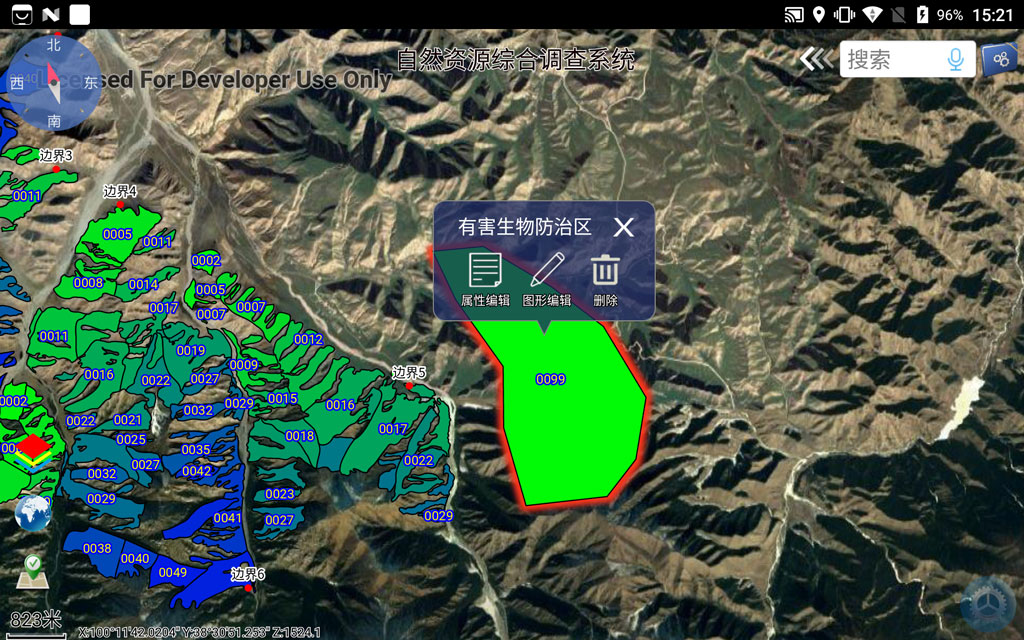Select 图形编辑 shape edit pencil
The height and width of the screenshot is (640, 1024).
(x=546, y=279)
